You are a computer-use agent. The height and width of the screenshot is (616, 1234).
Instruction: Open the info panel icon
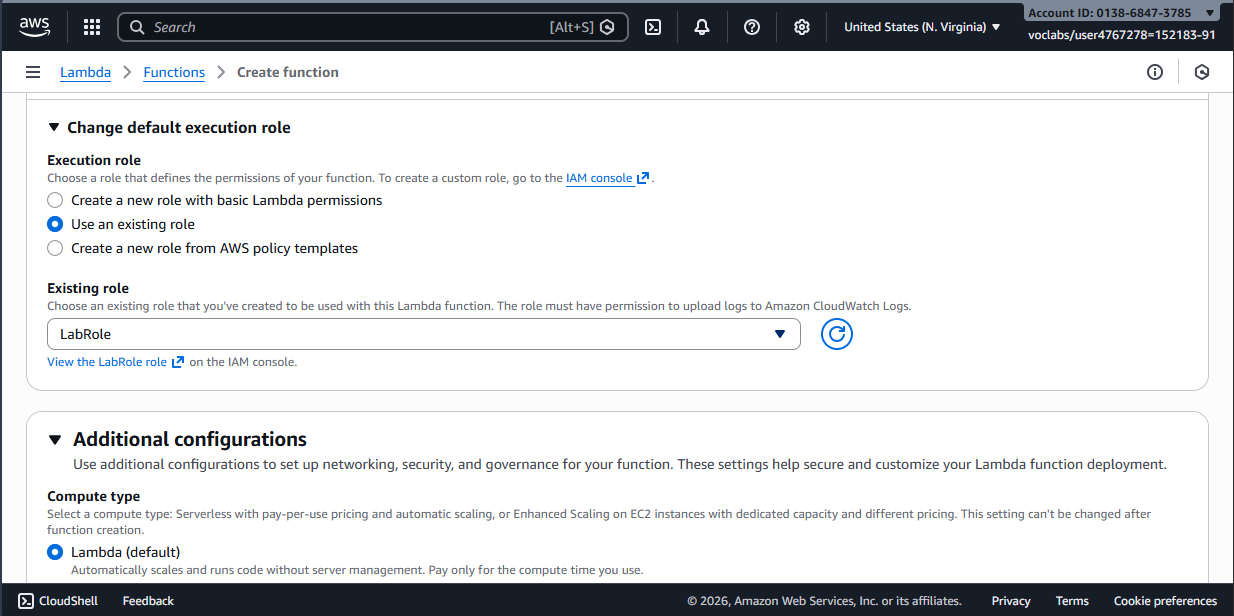(x=1155, y=72)
